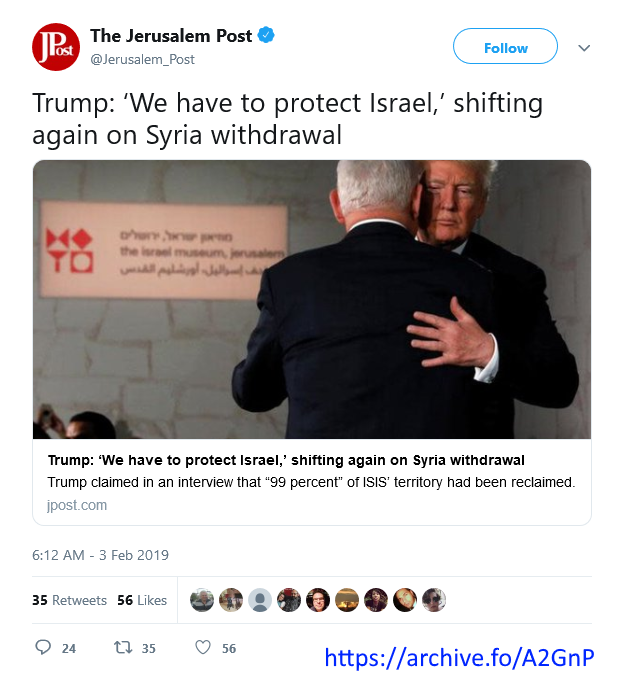Click the jpost.com domain link
The width and height of the screenshot is (624, 692).
click(x=77, y=505)
